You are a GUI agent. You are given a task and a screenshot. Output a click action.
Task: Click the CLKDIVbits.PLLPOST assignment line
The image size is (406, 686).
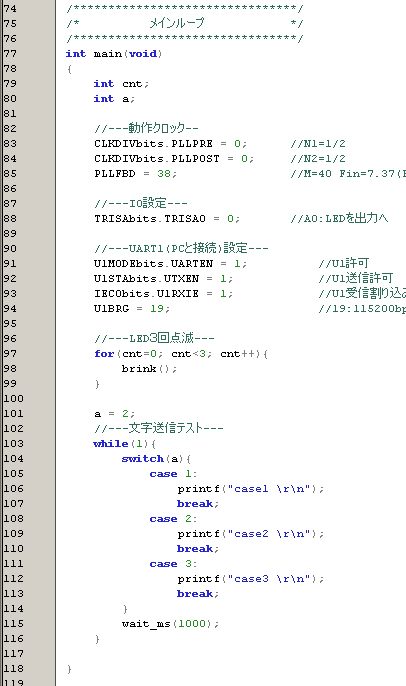(174, 159)
